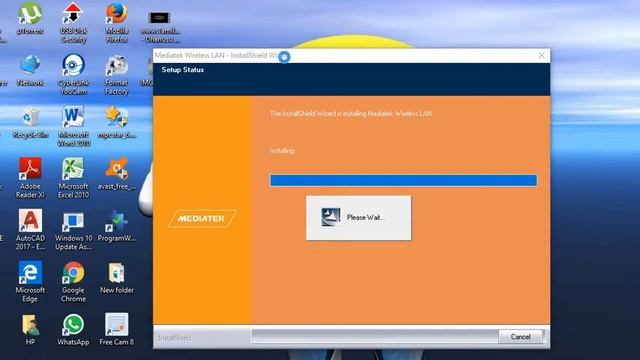The width and height of the screenshot is (640, 360).
Task: Close the Mediatek Wireless LAN installer window
Action: 541,56
